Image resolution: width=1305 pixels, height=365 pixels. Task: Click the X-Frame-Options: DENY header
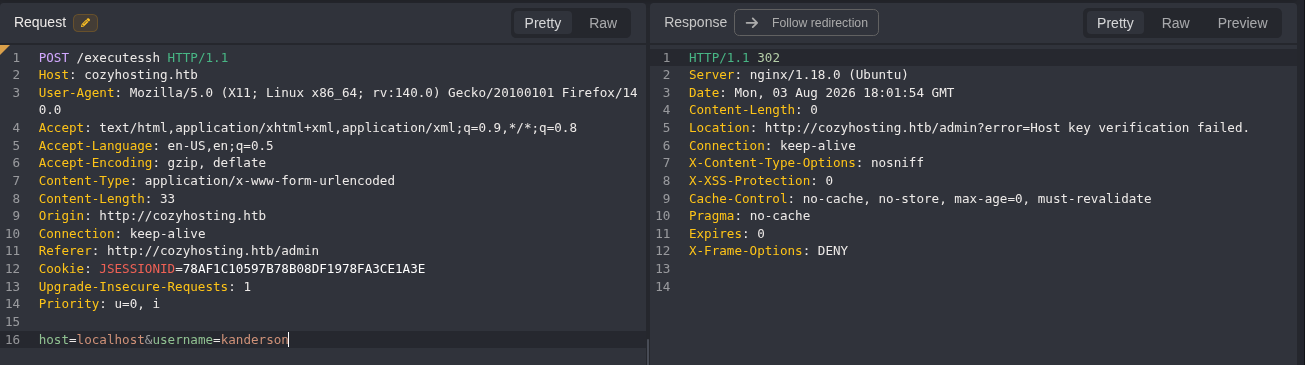click(x=768, y=251)
